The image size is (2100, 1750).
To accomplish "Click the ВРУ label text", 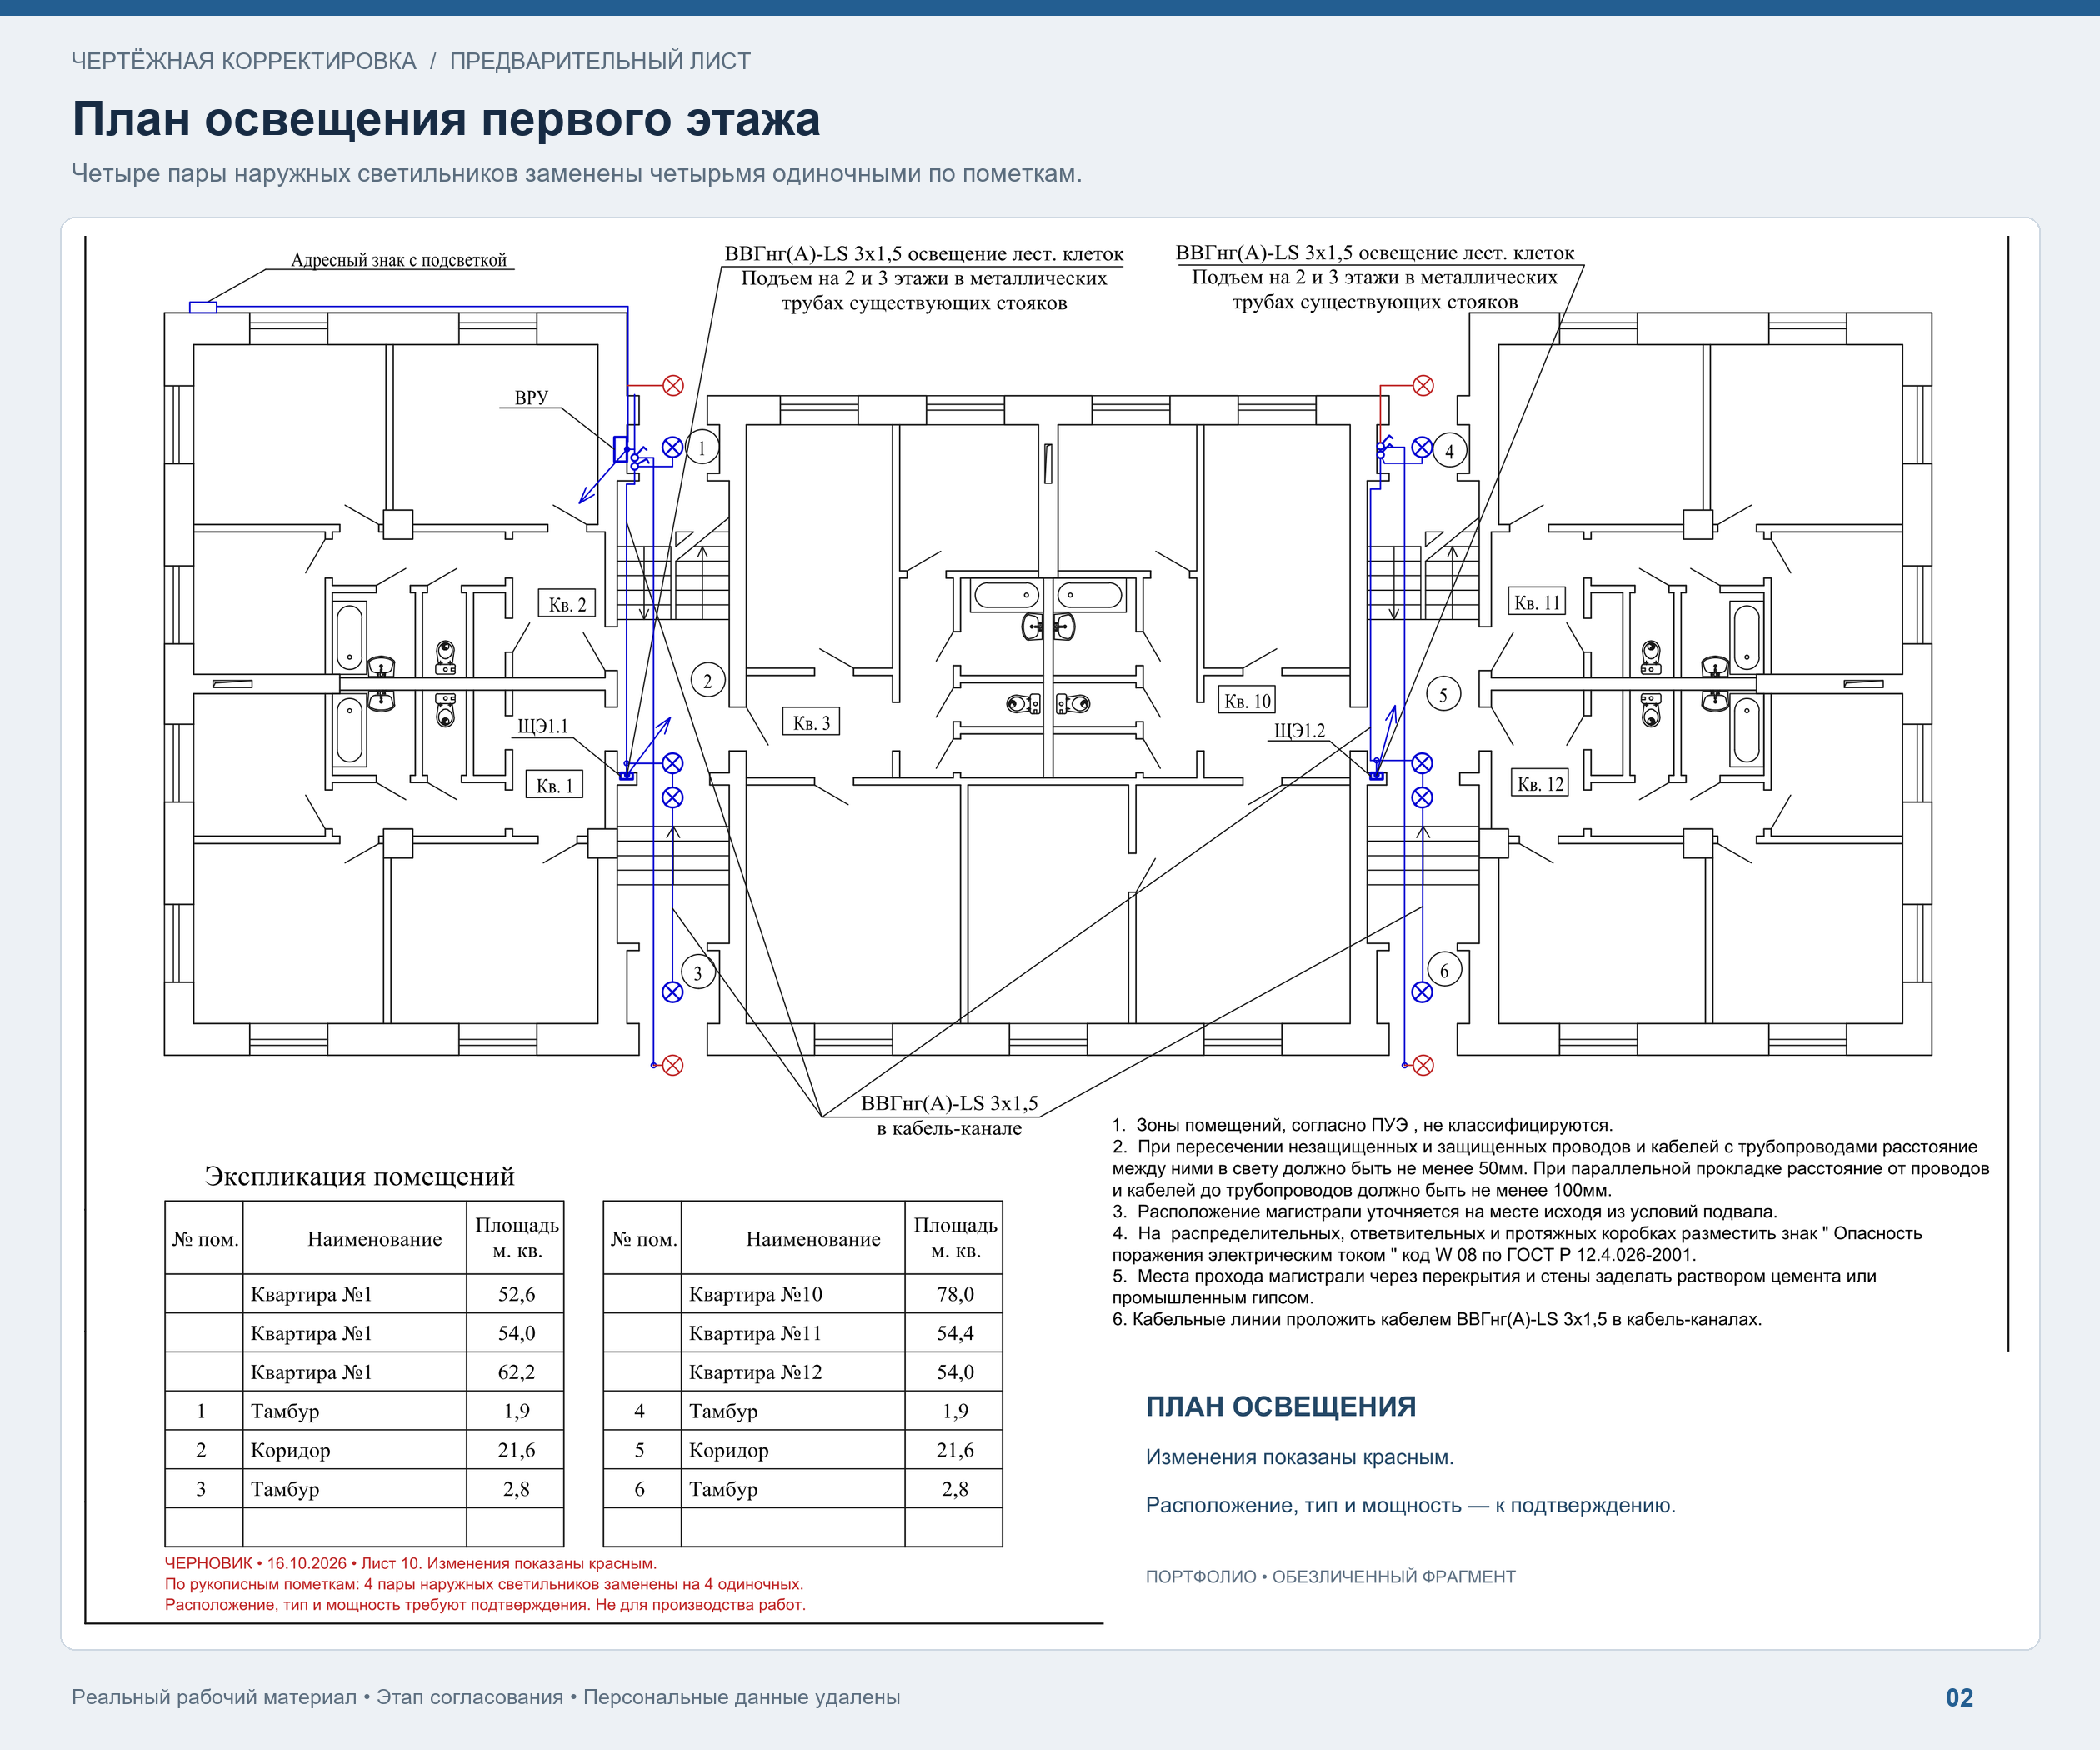I will pos(531,397).
